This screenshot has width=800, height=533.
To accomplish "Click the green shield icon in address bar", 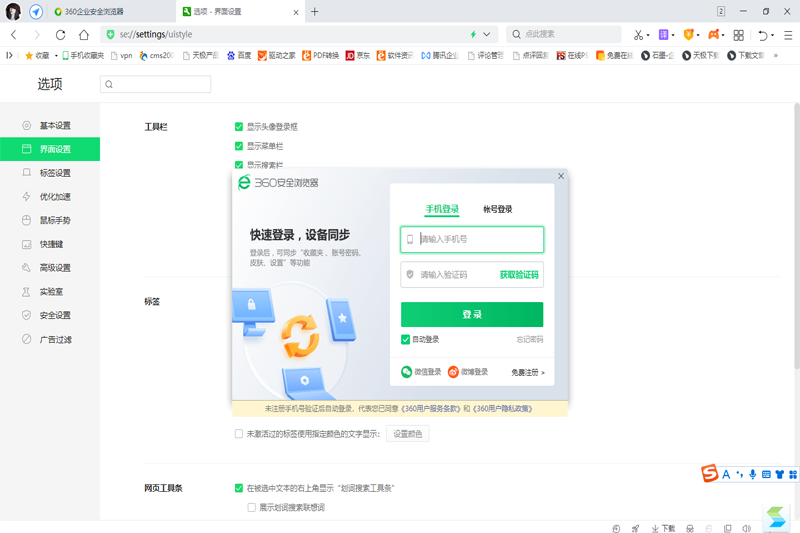I will 110,34.
